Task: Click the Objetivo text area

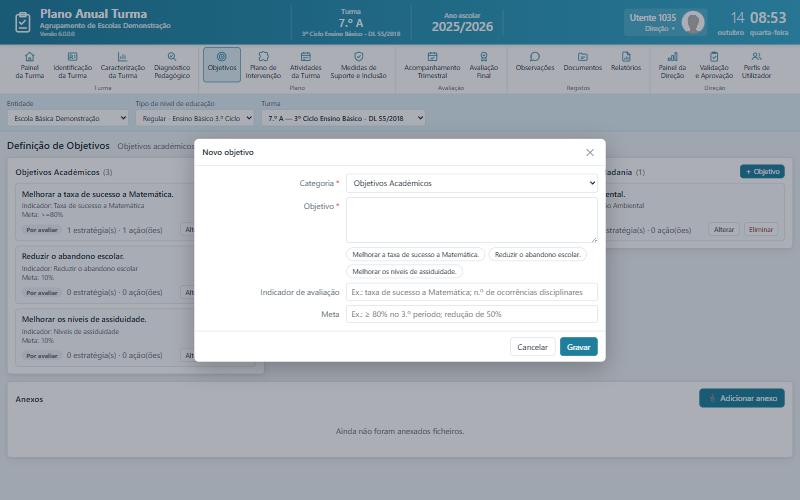Action: click(472, 220)
